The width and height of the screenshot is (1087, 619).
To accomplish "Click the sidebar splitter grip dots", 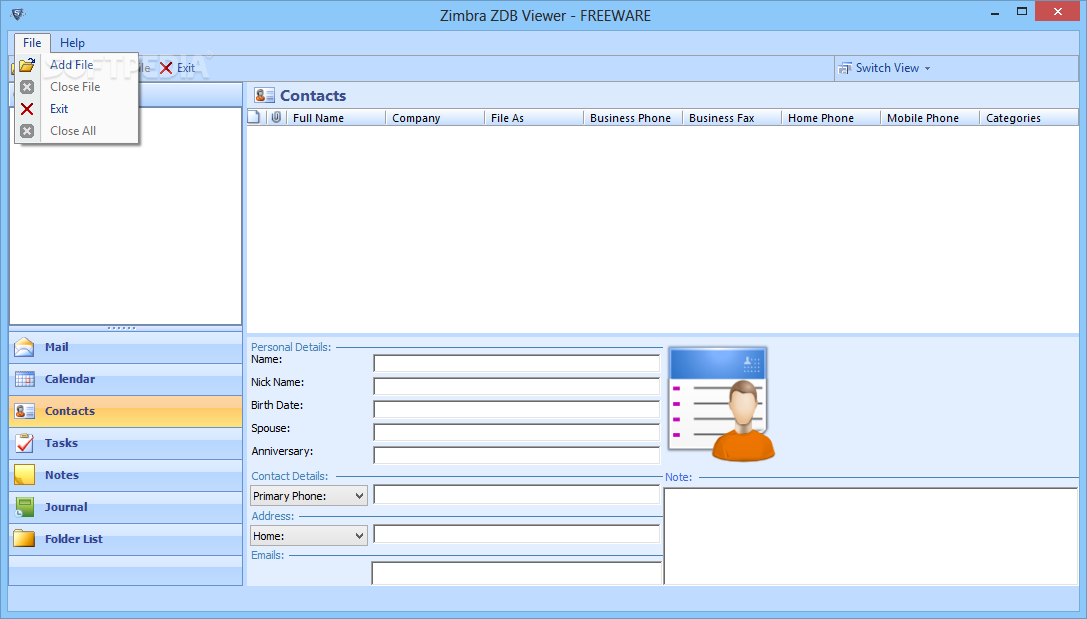I will tap(121, 328).
